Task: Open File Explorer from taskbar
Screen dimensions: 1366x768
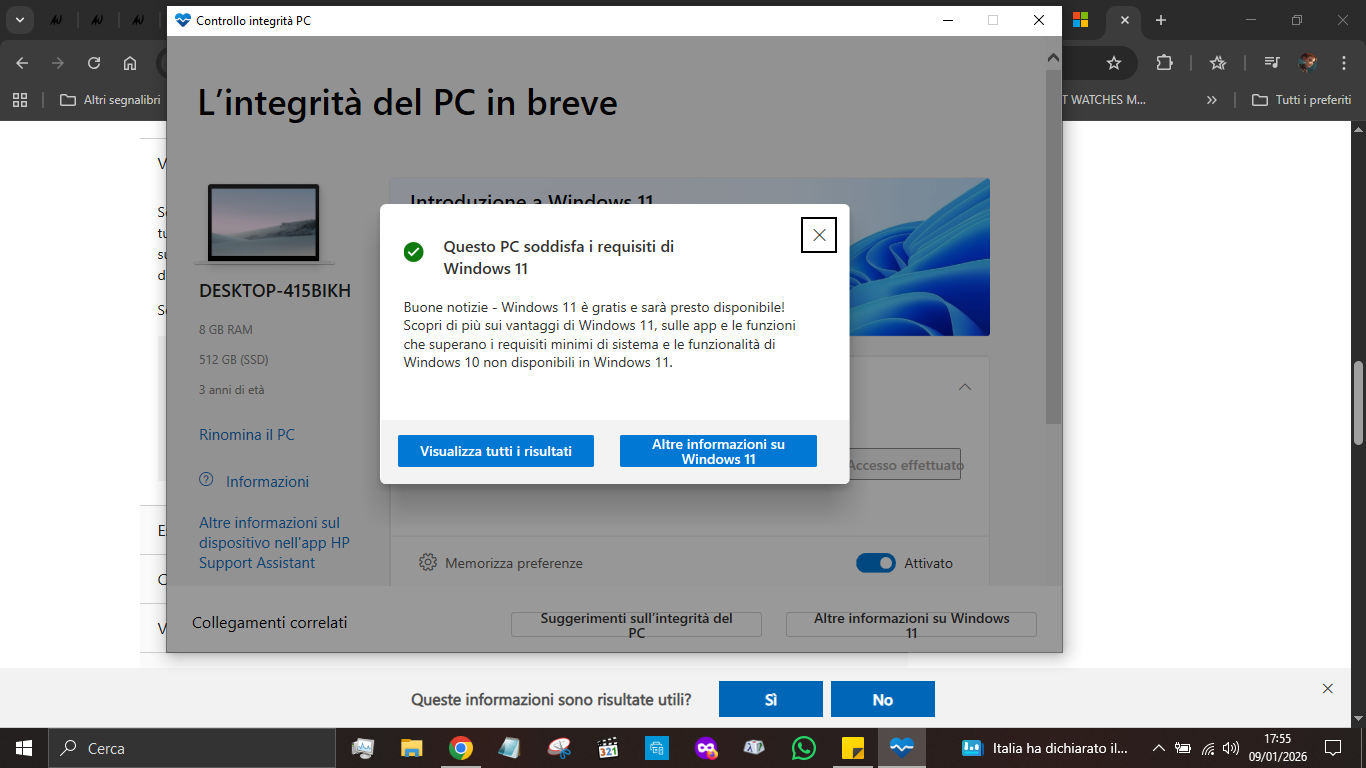Action: (411, 748)
